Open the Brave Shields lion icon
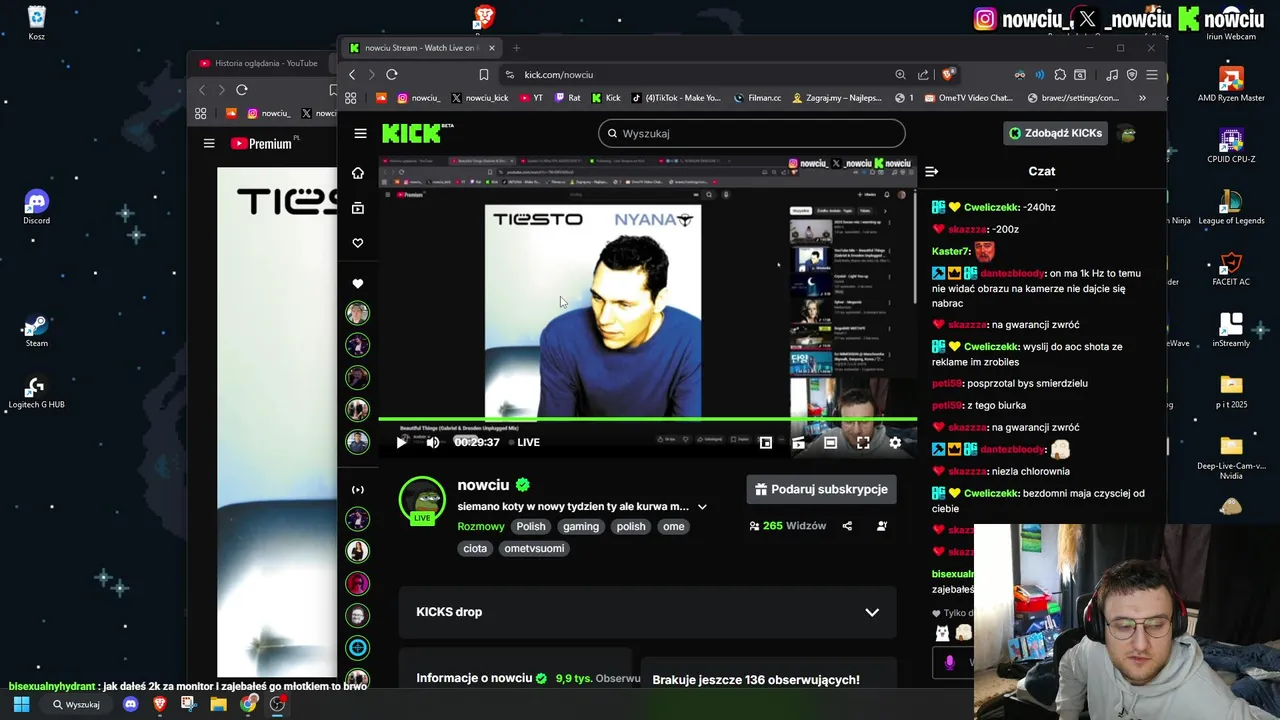This screenshot has width=1280, height=720. (x=948, y=74)
